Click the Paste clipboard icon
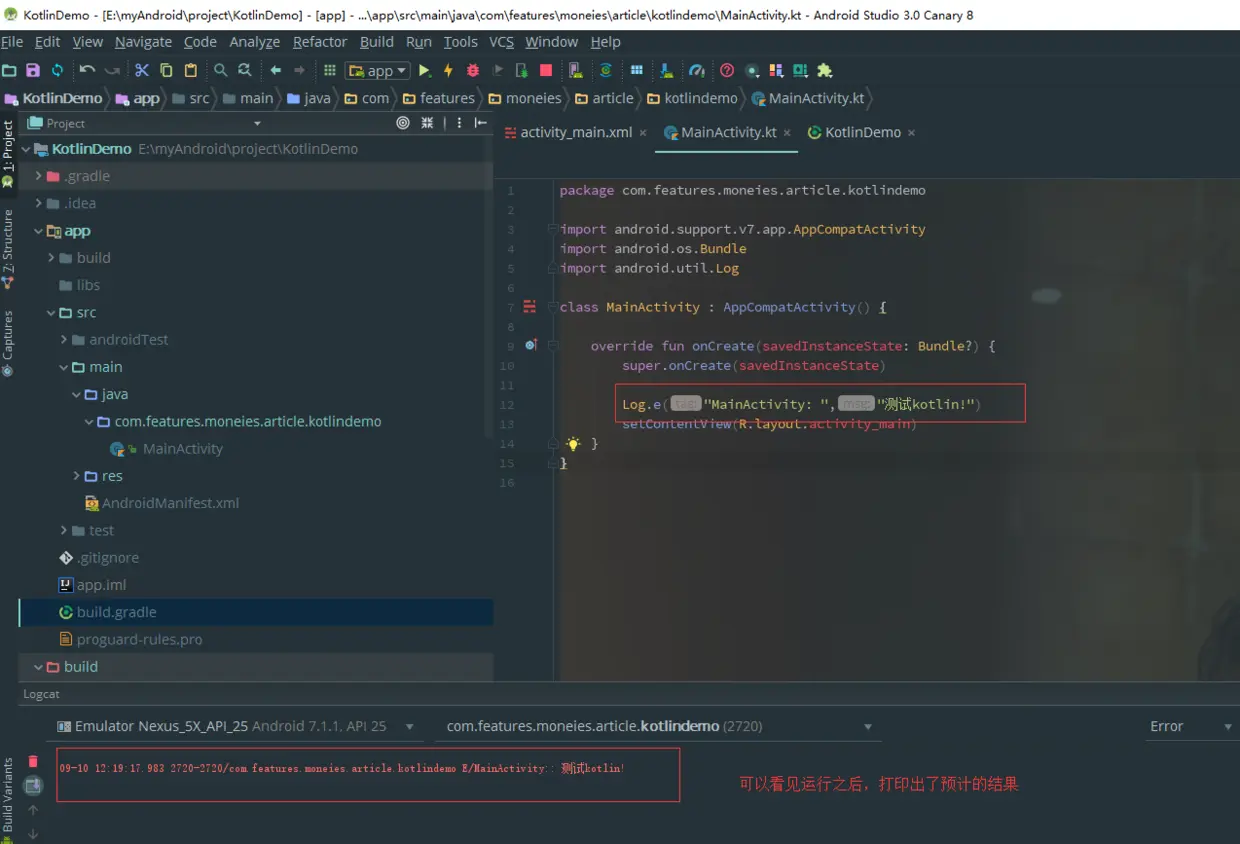This screenshot has width=1240, height=844. click(190, 70)
